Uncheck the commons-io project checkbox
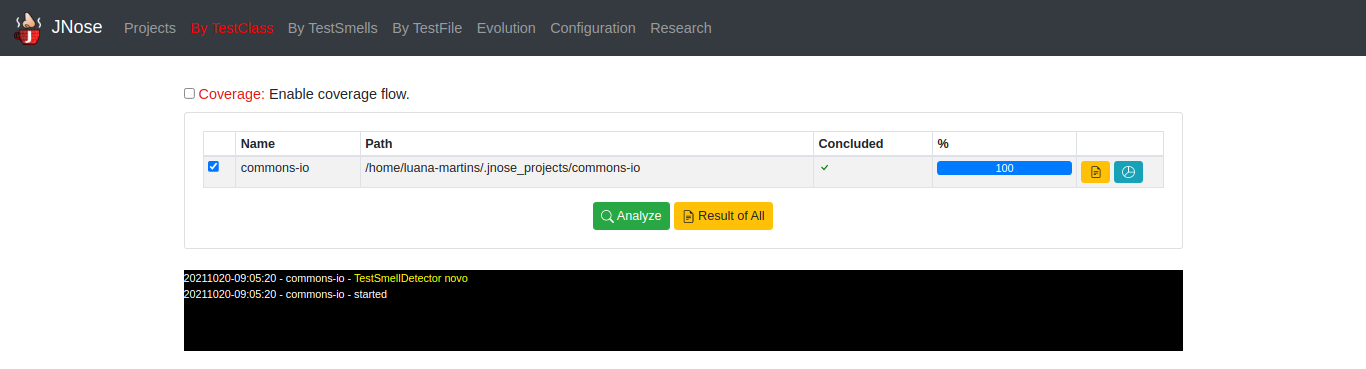The image size is (1366, 369). [213, 167]
